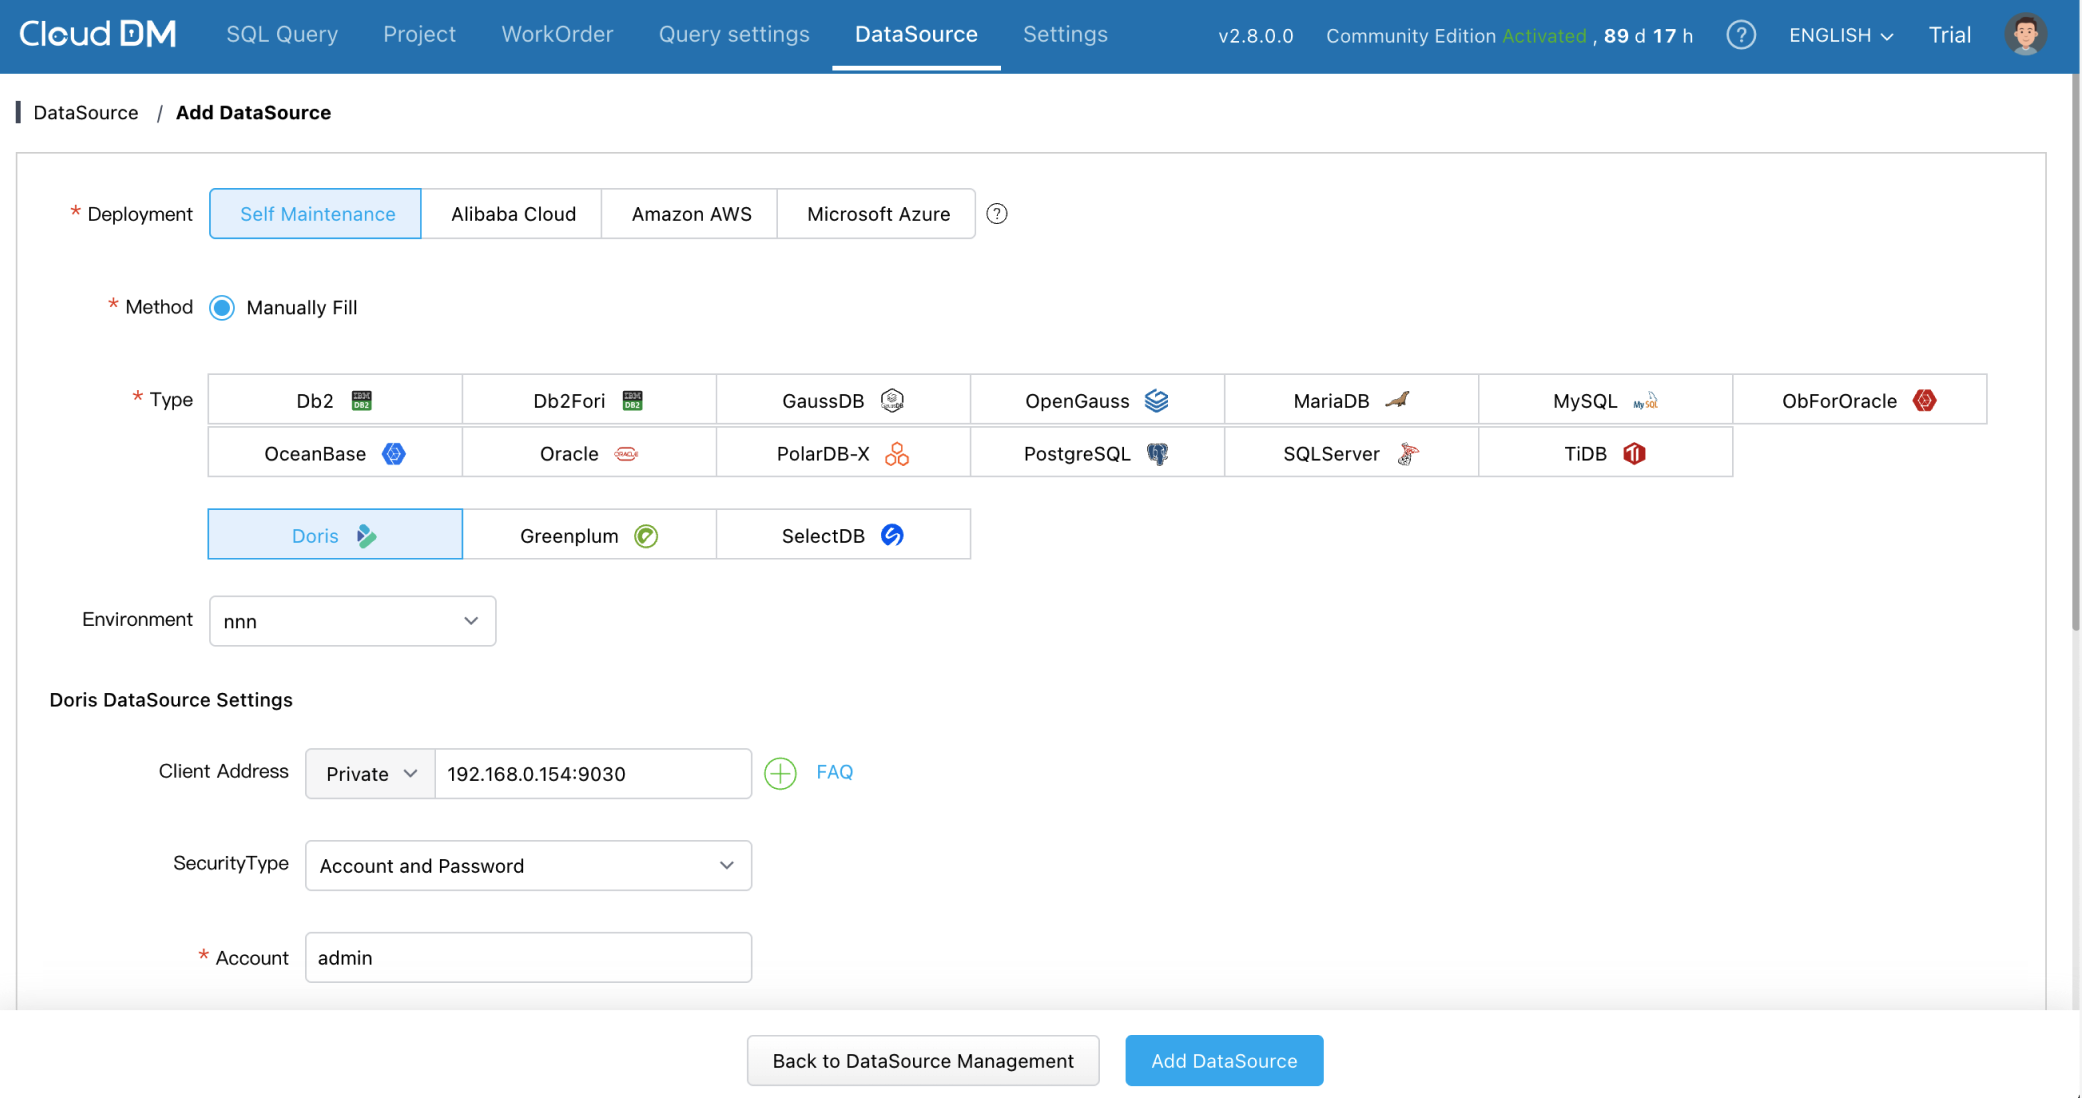Image resolution: width=2082 pixels, height=1098 pixels.
Task: Choose the Oracle database type
Action: point(588,453)
